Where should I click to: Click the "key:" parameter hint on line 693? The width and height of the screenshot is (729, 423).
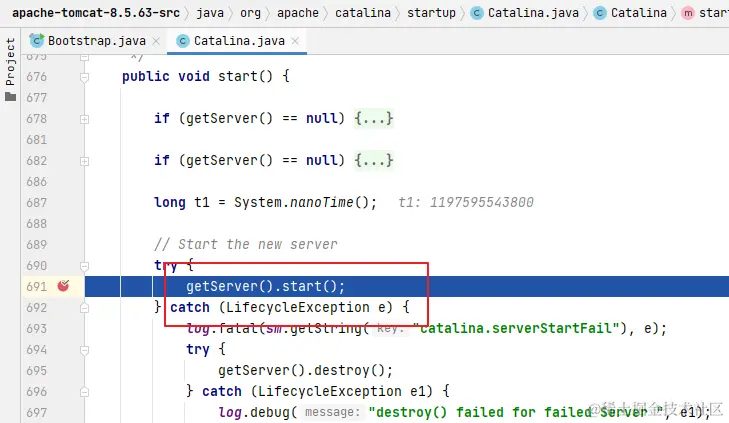391,329
